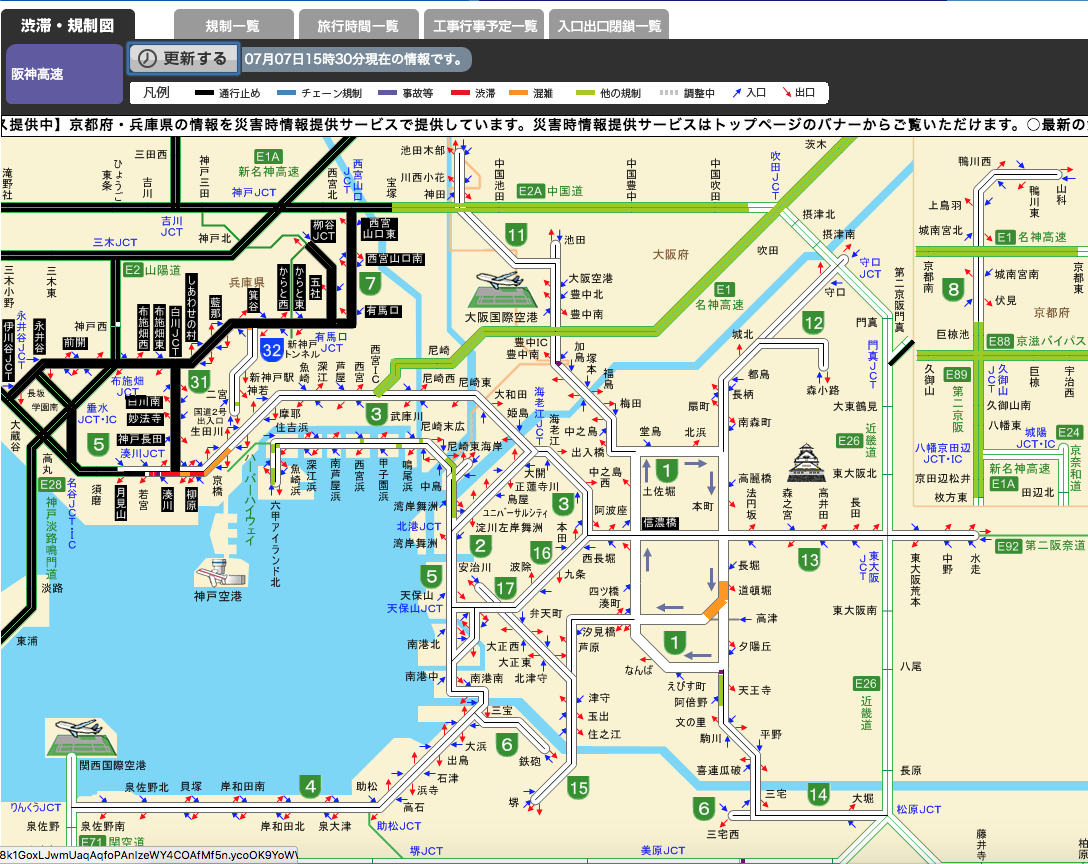
Task: Open the 工事行事予定一覧 tab
Action: 484,25
